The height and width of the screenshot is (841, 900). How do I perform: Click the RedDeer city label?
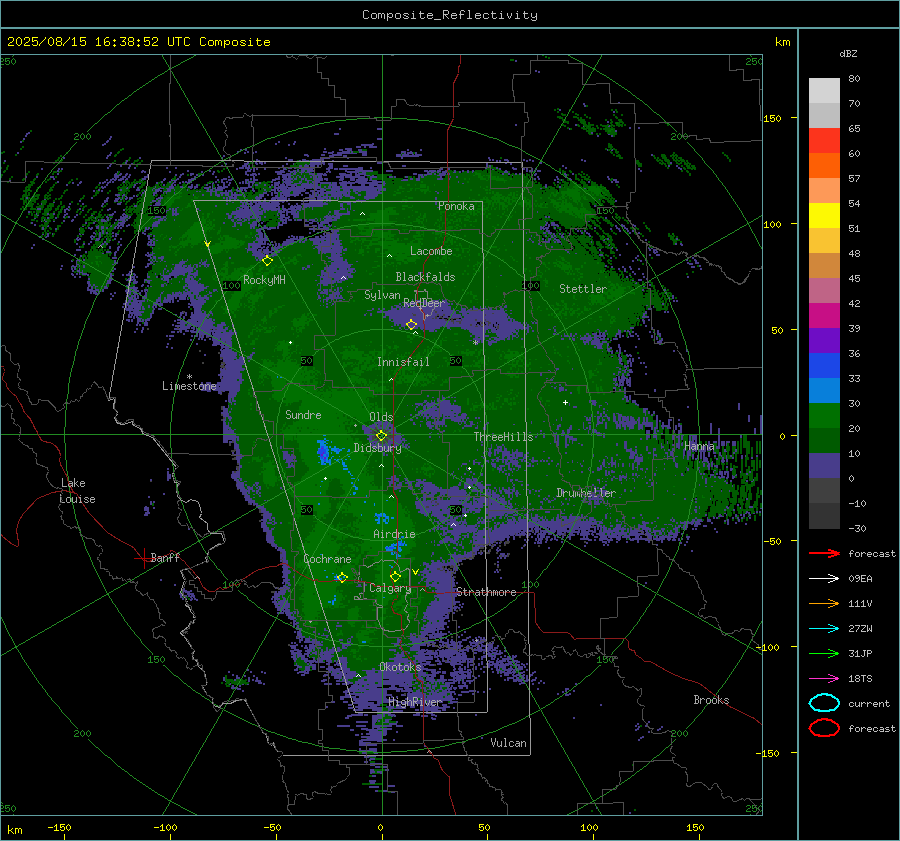click(424, 303)
